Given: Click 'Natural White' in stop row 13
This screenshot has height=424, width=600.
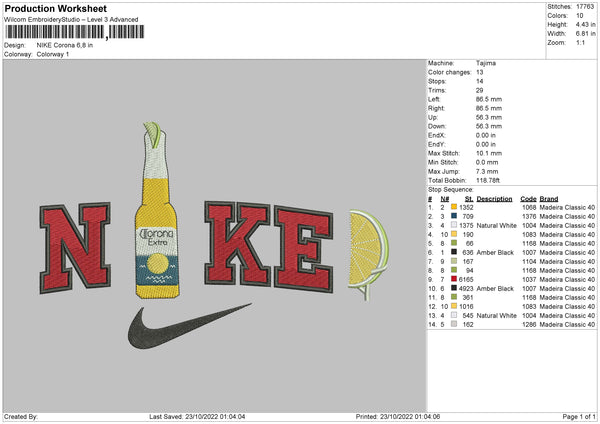Looking at the screenshot, I should pos(497,316).
